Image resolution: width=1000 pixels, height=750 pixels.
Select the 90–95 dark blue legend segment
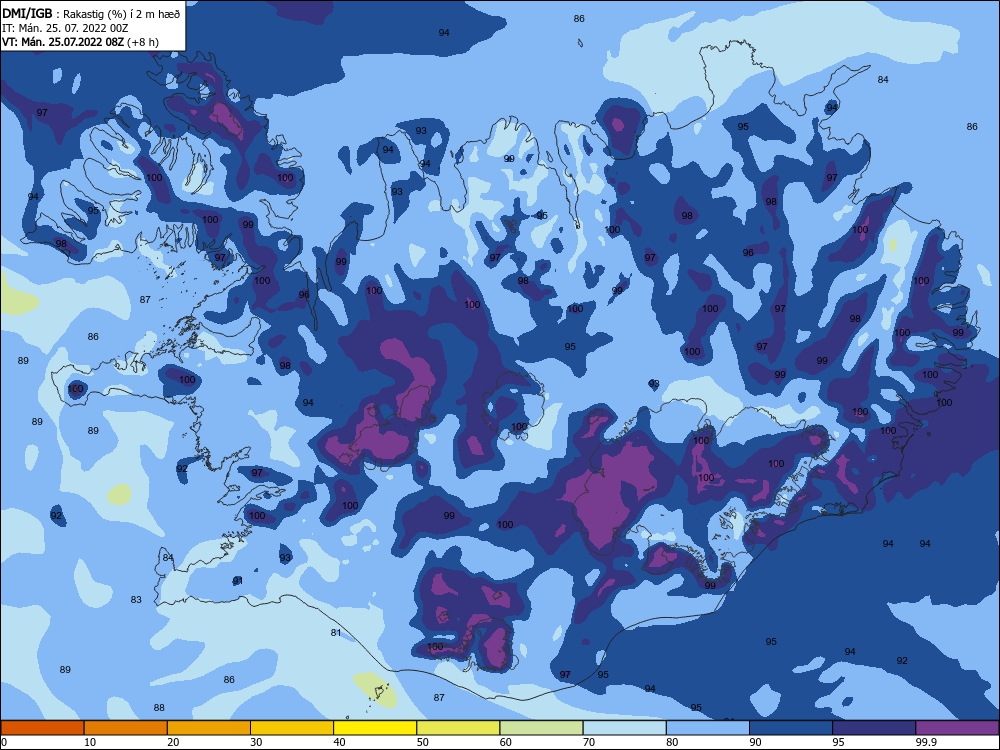(791, 728)
